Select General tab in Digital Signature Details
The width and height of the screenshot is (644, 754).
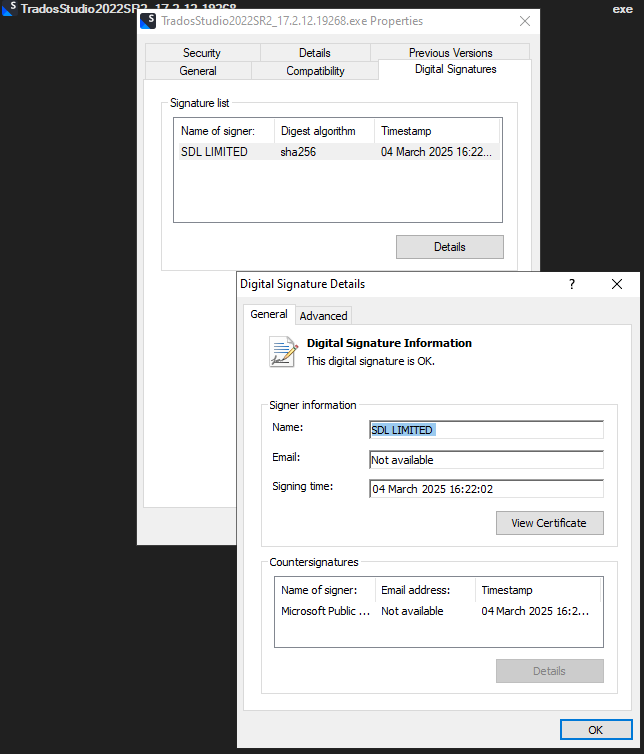(x=269, y=314)
